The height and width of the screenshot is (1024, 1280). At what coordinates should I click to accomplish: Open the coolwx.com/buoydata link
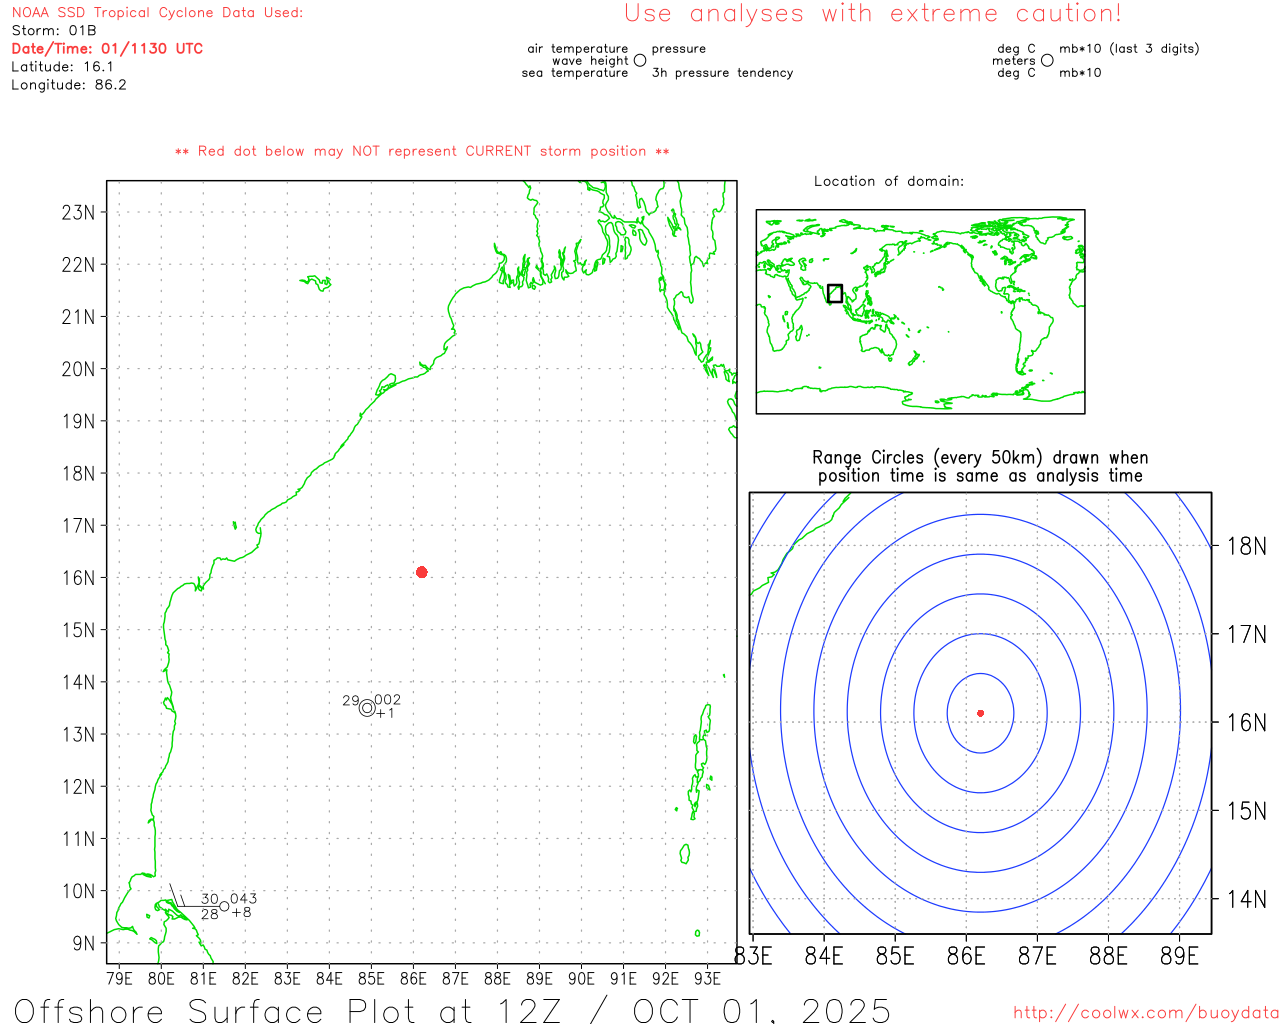(1146, 1013)
